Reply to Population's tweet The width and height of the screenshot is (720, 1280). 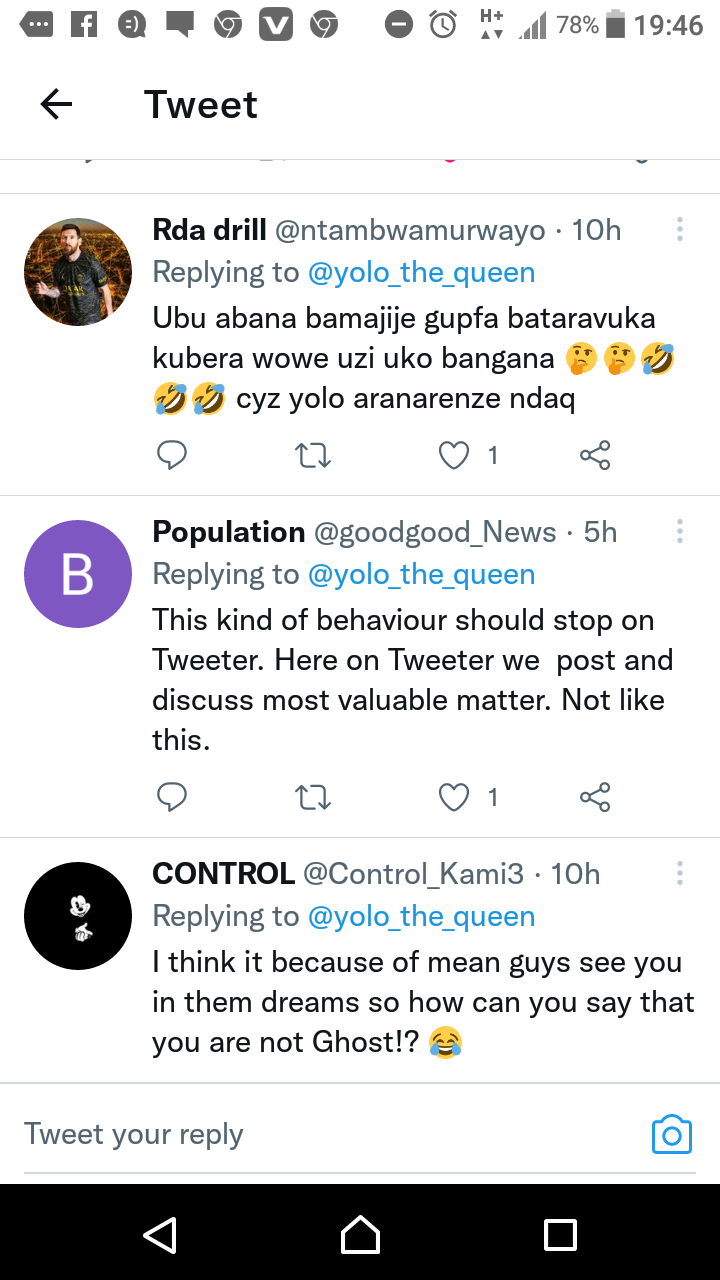(x=172, y=797)
